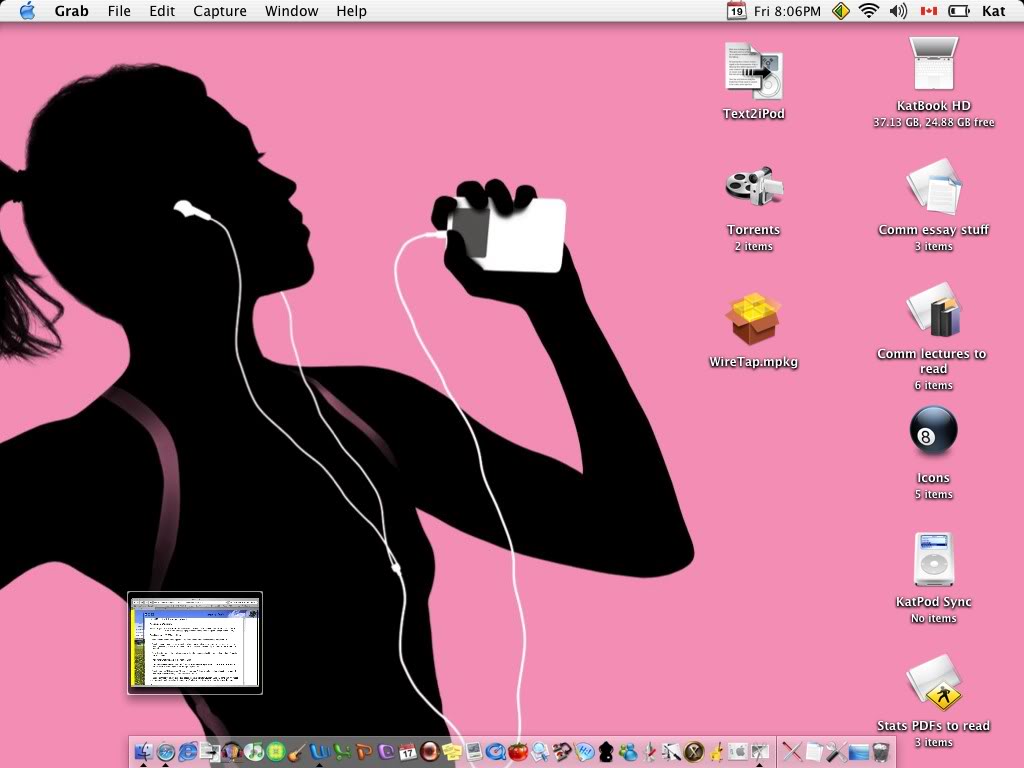Open iCal calendar icon in Dock
Viewport: 1024px width, 768px height.
coord(408,752)
